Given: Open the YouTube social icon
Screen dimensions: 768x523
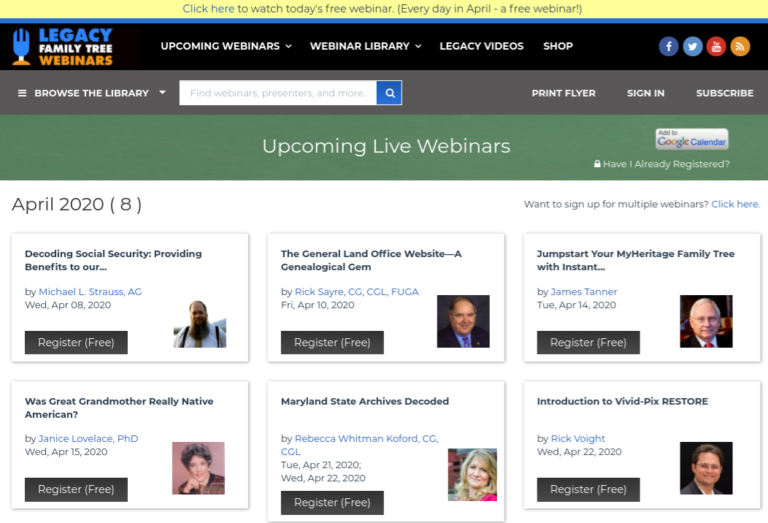Looking at the screenshot, I should pos(716,46).
